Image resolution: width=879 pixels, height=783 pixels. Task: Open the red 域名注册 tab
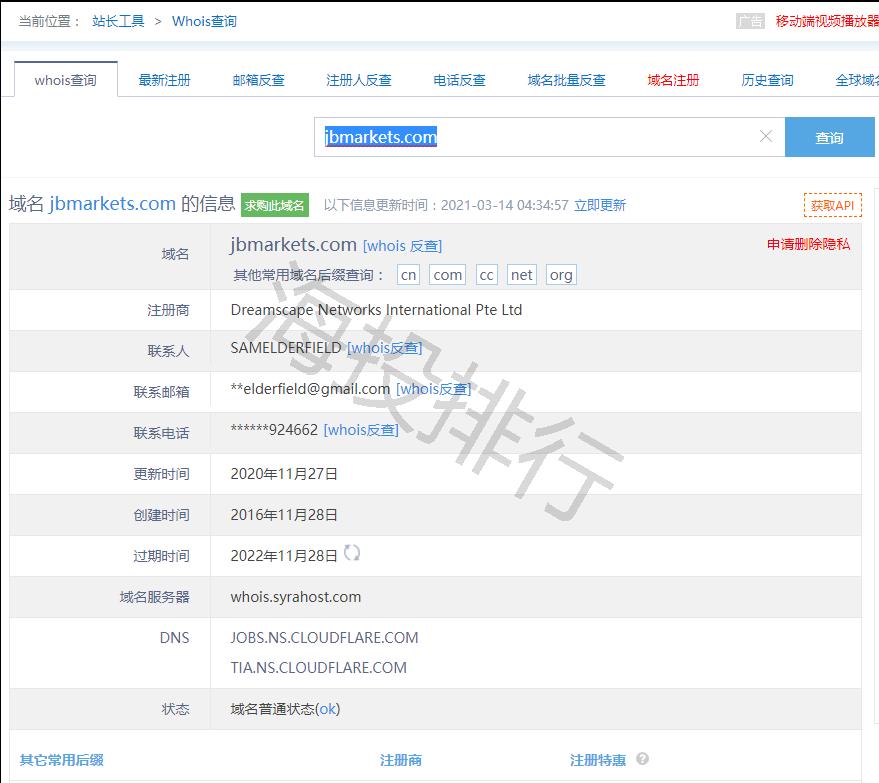click(x=673, y=80)
